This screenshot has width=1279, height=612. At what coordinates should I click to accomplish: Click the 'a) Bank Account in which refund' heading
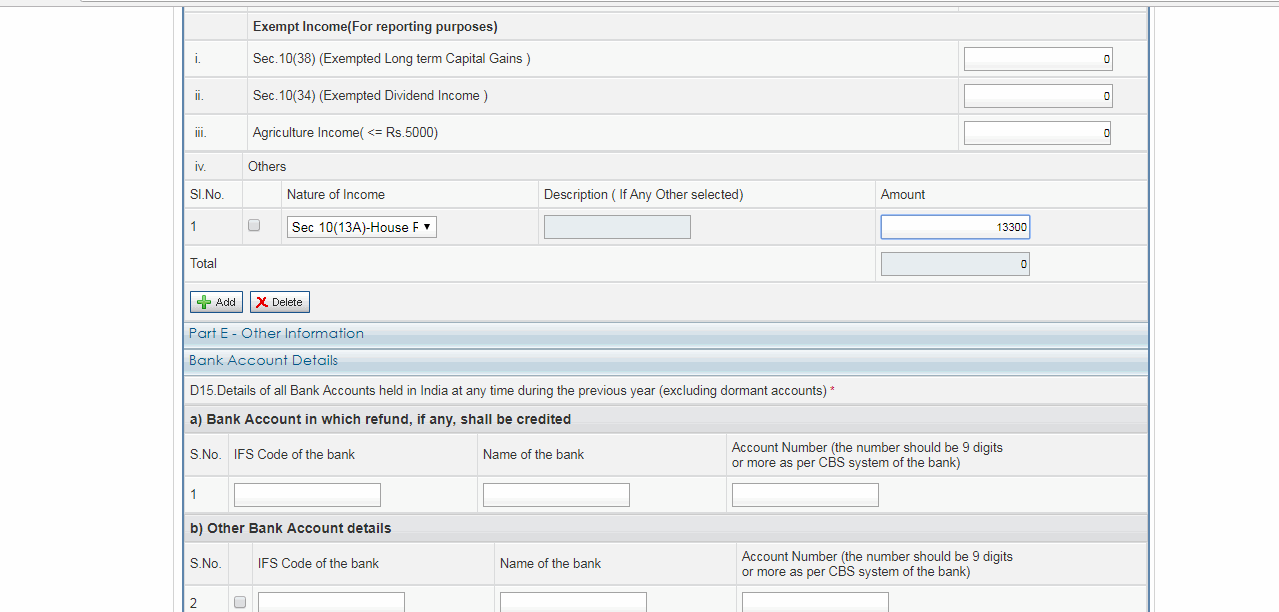pos(381,419)
